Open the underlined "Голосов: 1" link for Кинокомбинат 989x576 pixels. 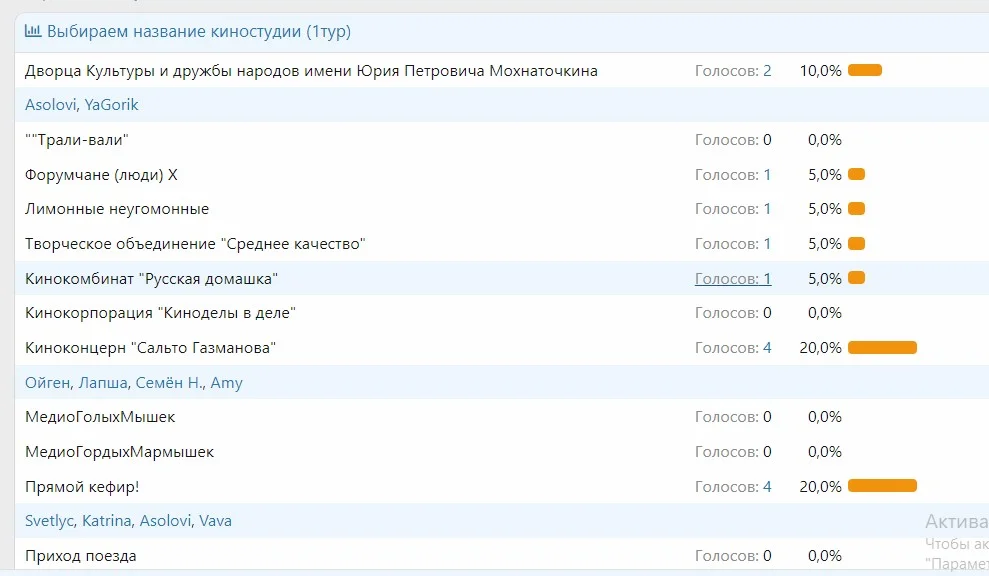[x=732, y=278]
